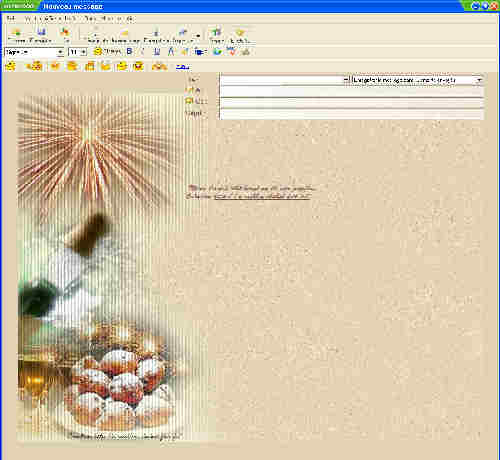Open the first menu in the menu bar

pyautogui.click(x=11, y=19)
